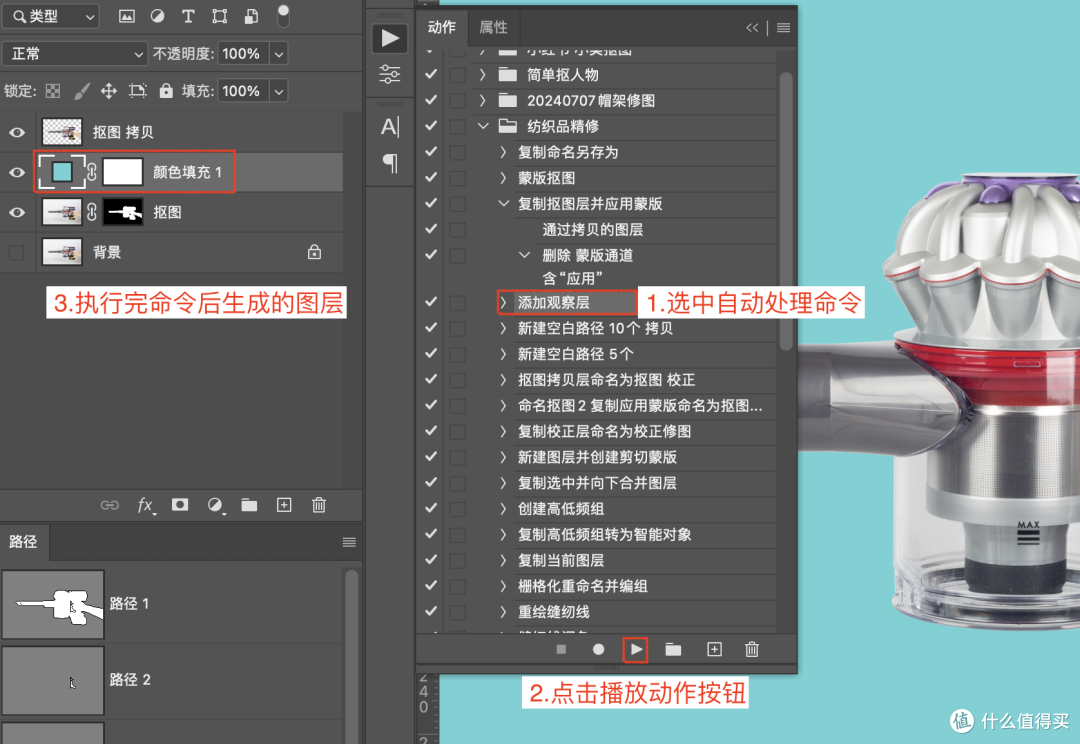The width and height of the screenshot is (1080, 744).
Task: Toggle the layer filtering on/off switch
Action: (x=283, y=16)
